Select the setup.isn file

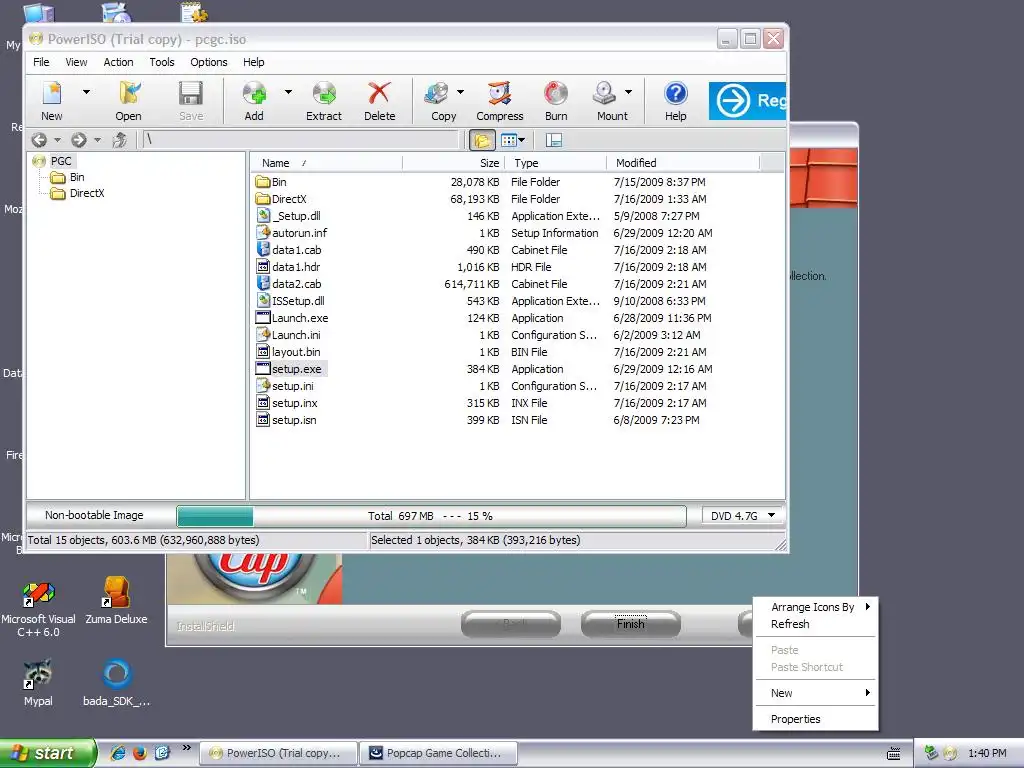point(294,420)
